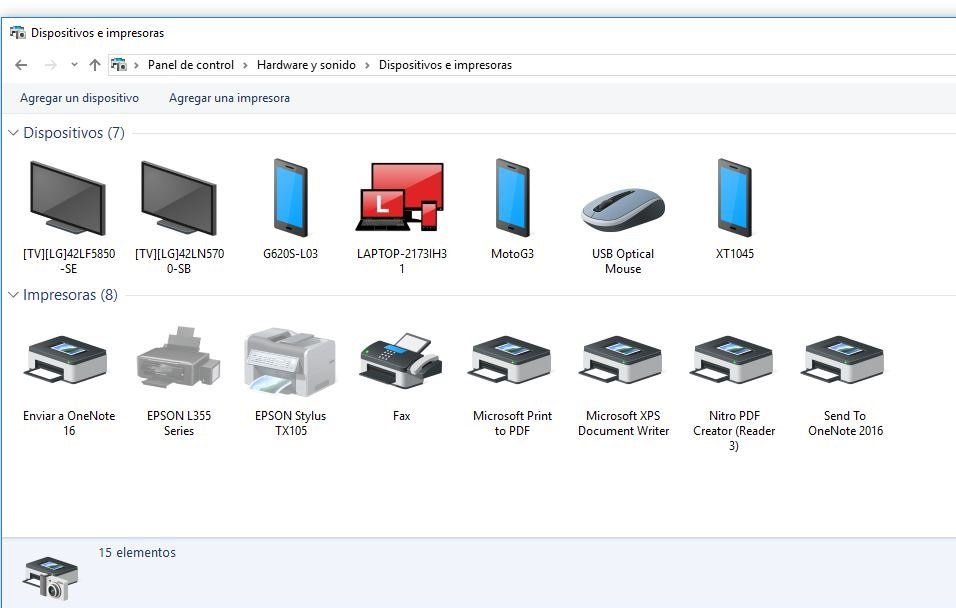
Task: Click Agregar un dispositivo button
Action: (x=79, y=98)
